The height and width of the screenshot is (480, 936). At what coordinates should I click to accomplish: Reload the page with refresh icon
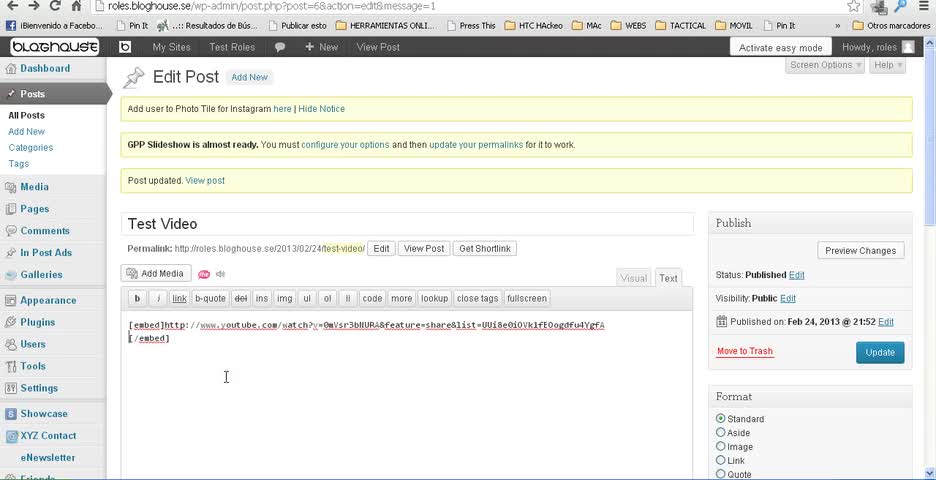[55, 6]
